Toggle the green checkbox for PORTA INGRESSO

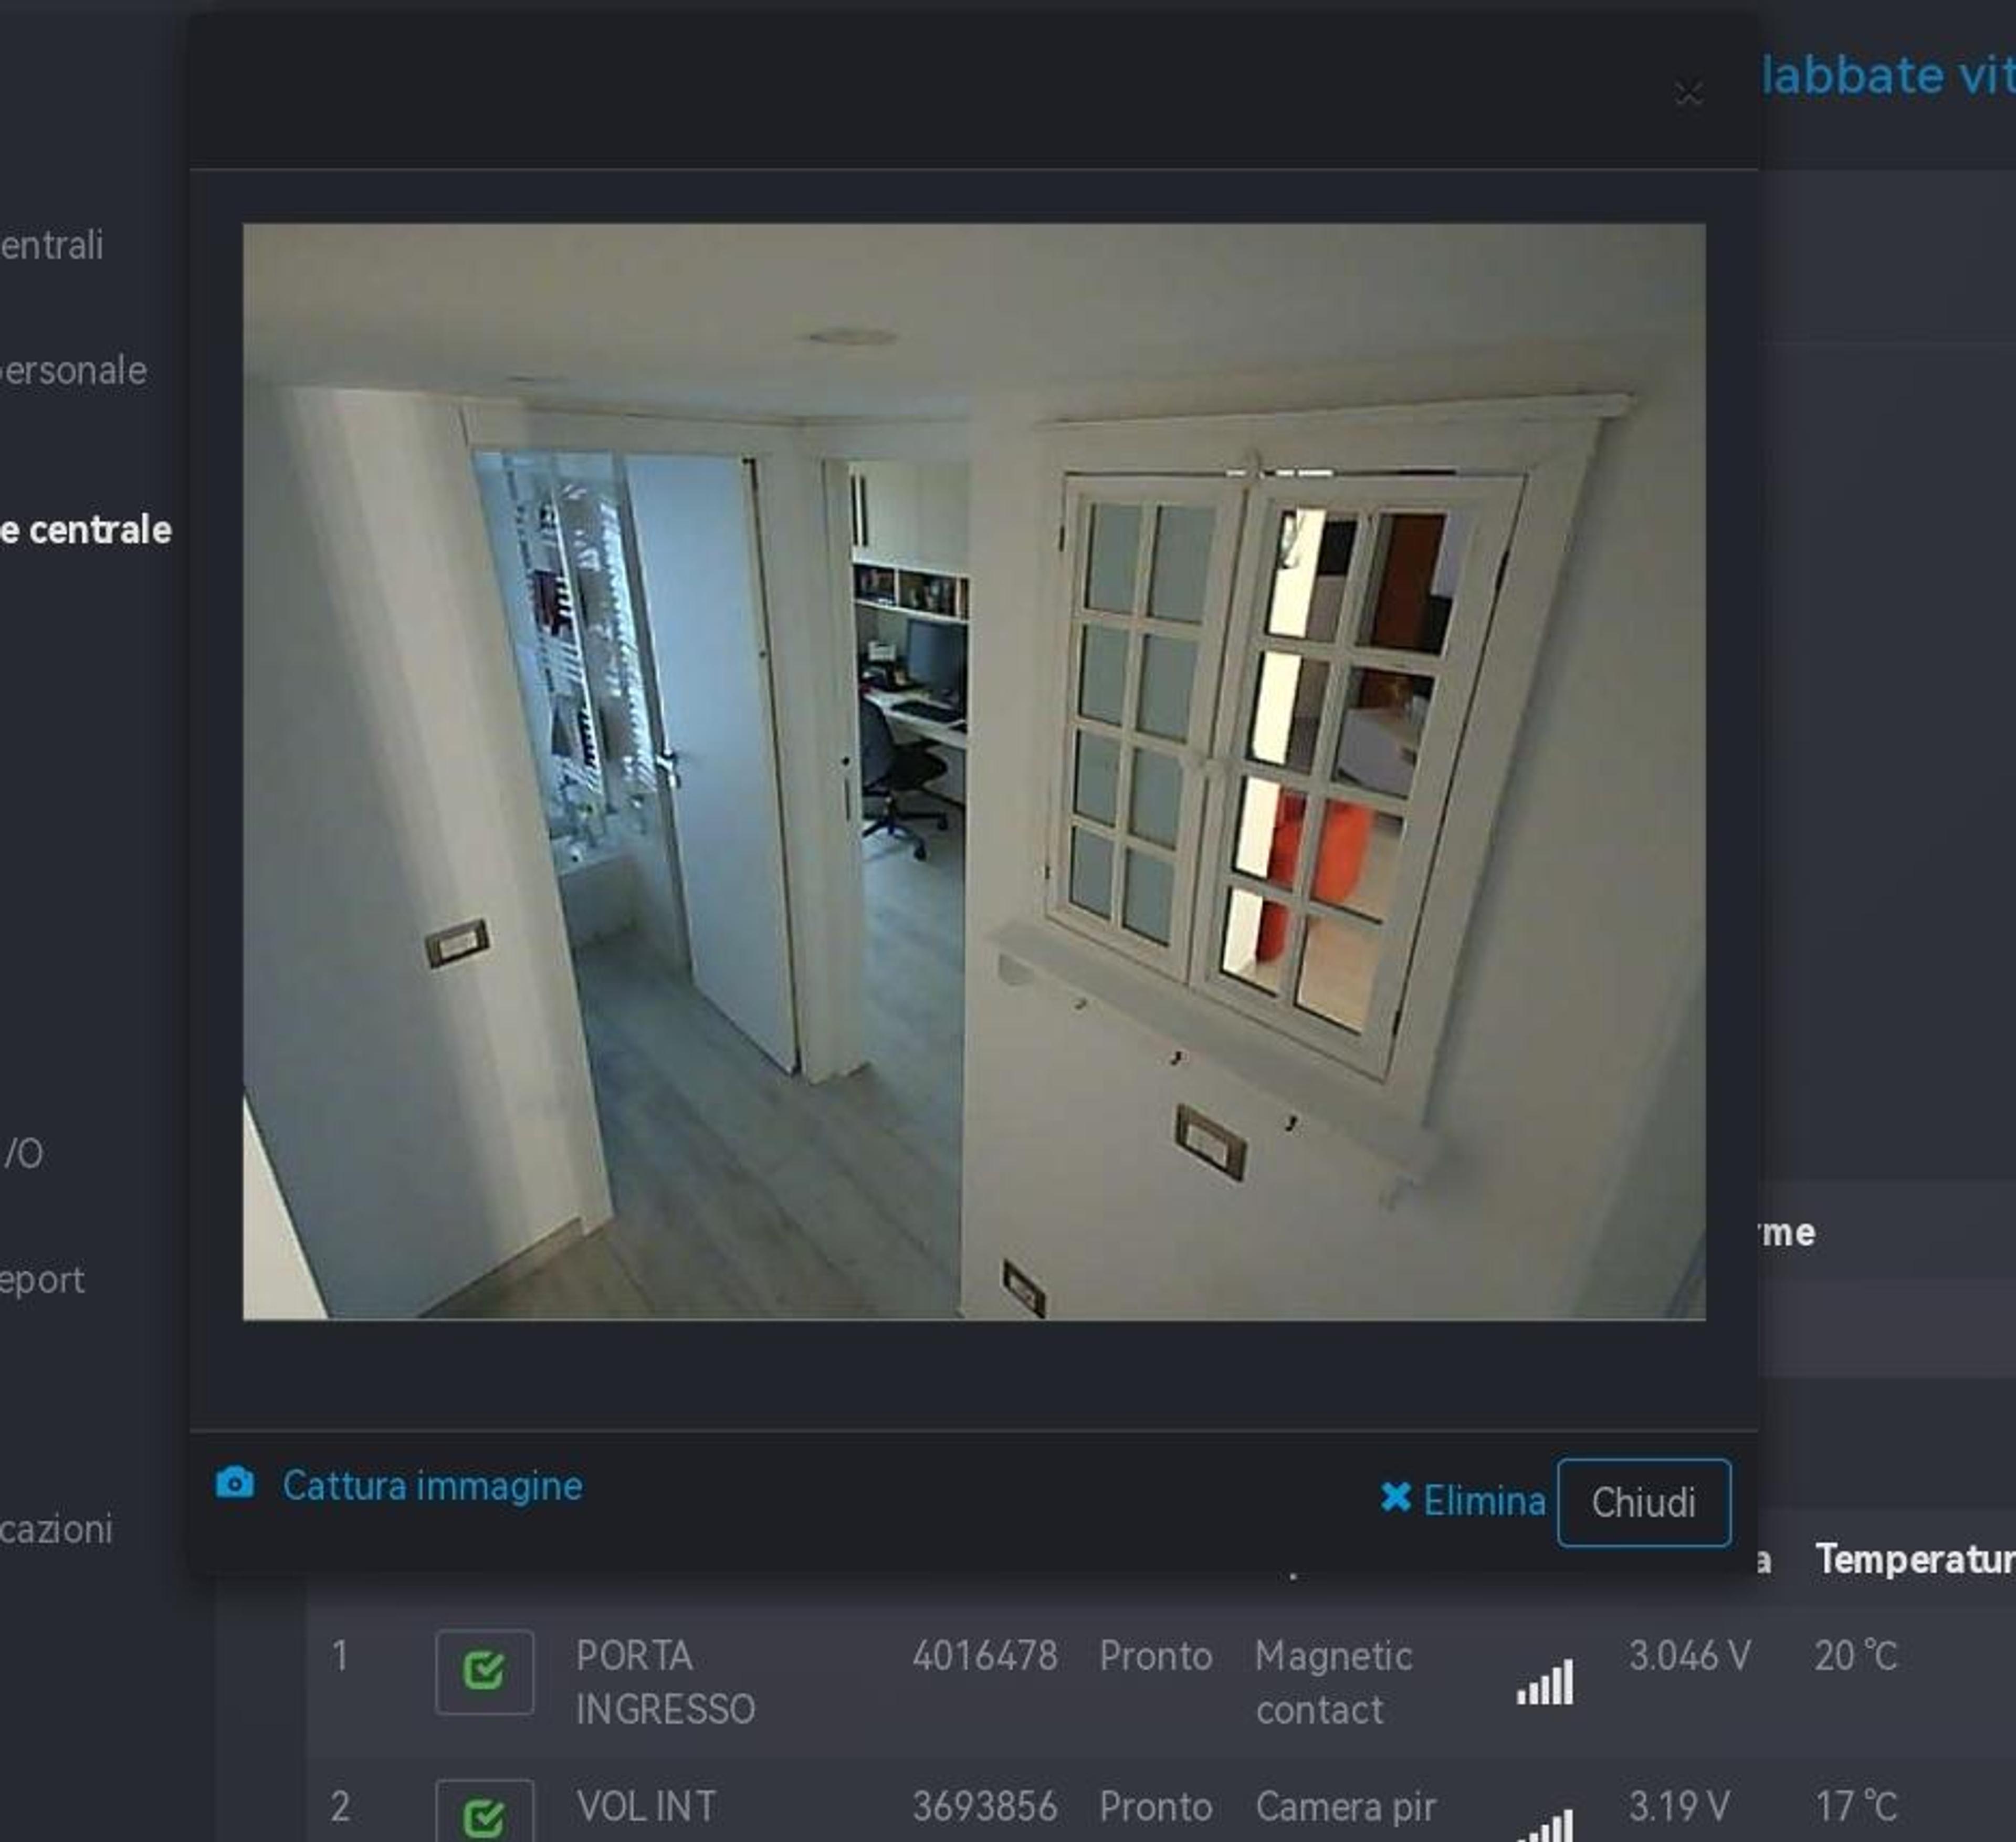click(x=484, y=1671)
